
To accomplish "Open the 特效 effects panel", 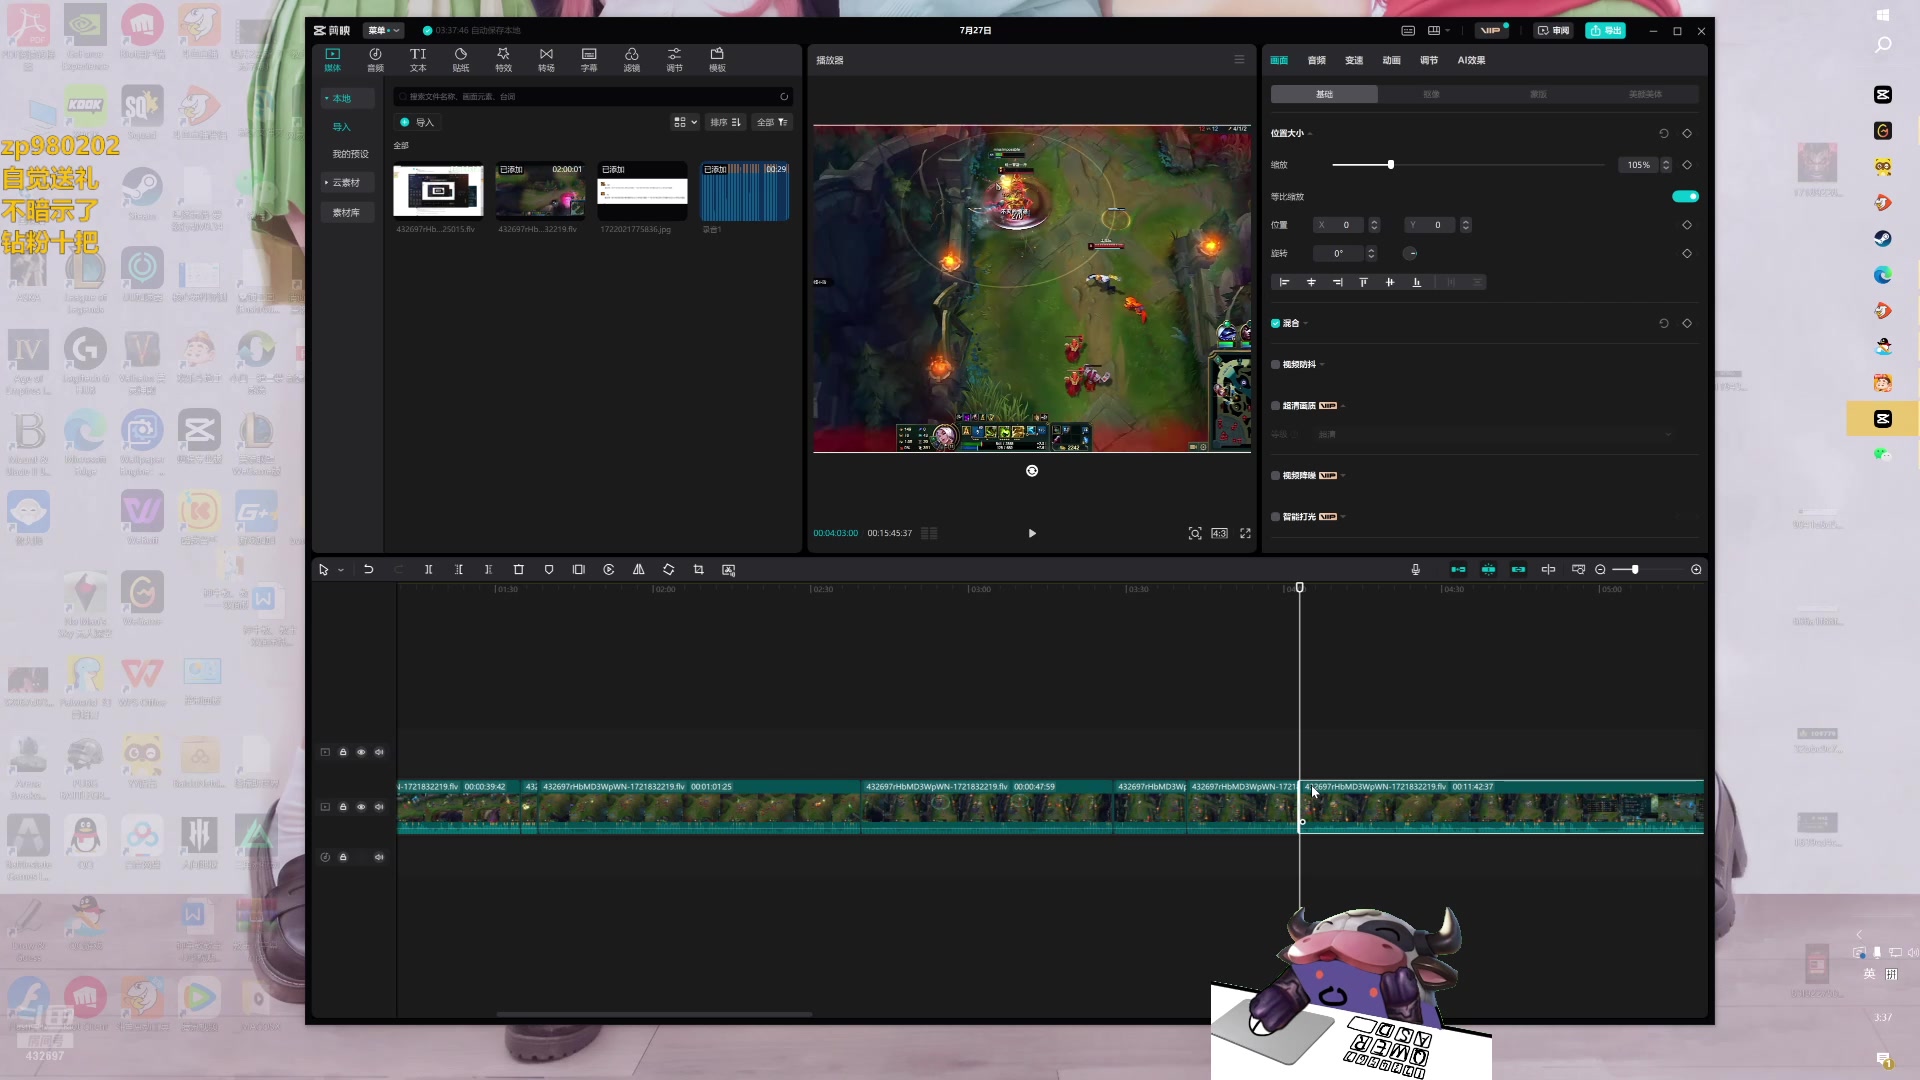I will 503,59.
